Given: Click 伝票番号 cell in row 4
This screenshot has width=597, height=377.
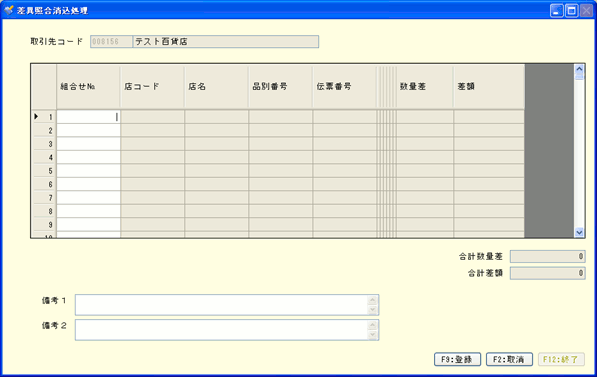Looking at the screenshot, I should click(x=345, y=157).
